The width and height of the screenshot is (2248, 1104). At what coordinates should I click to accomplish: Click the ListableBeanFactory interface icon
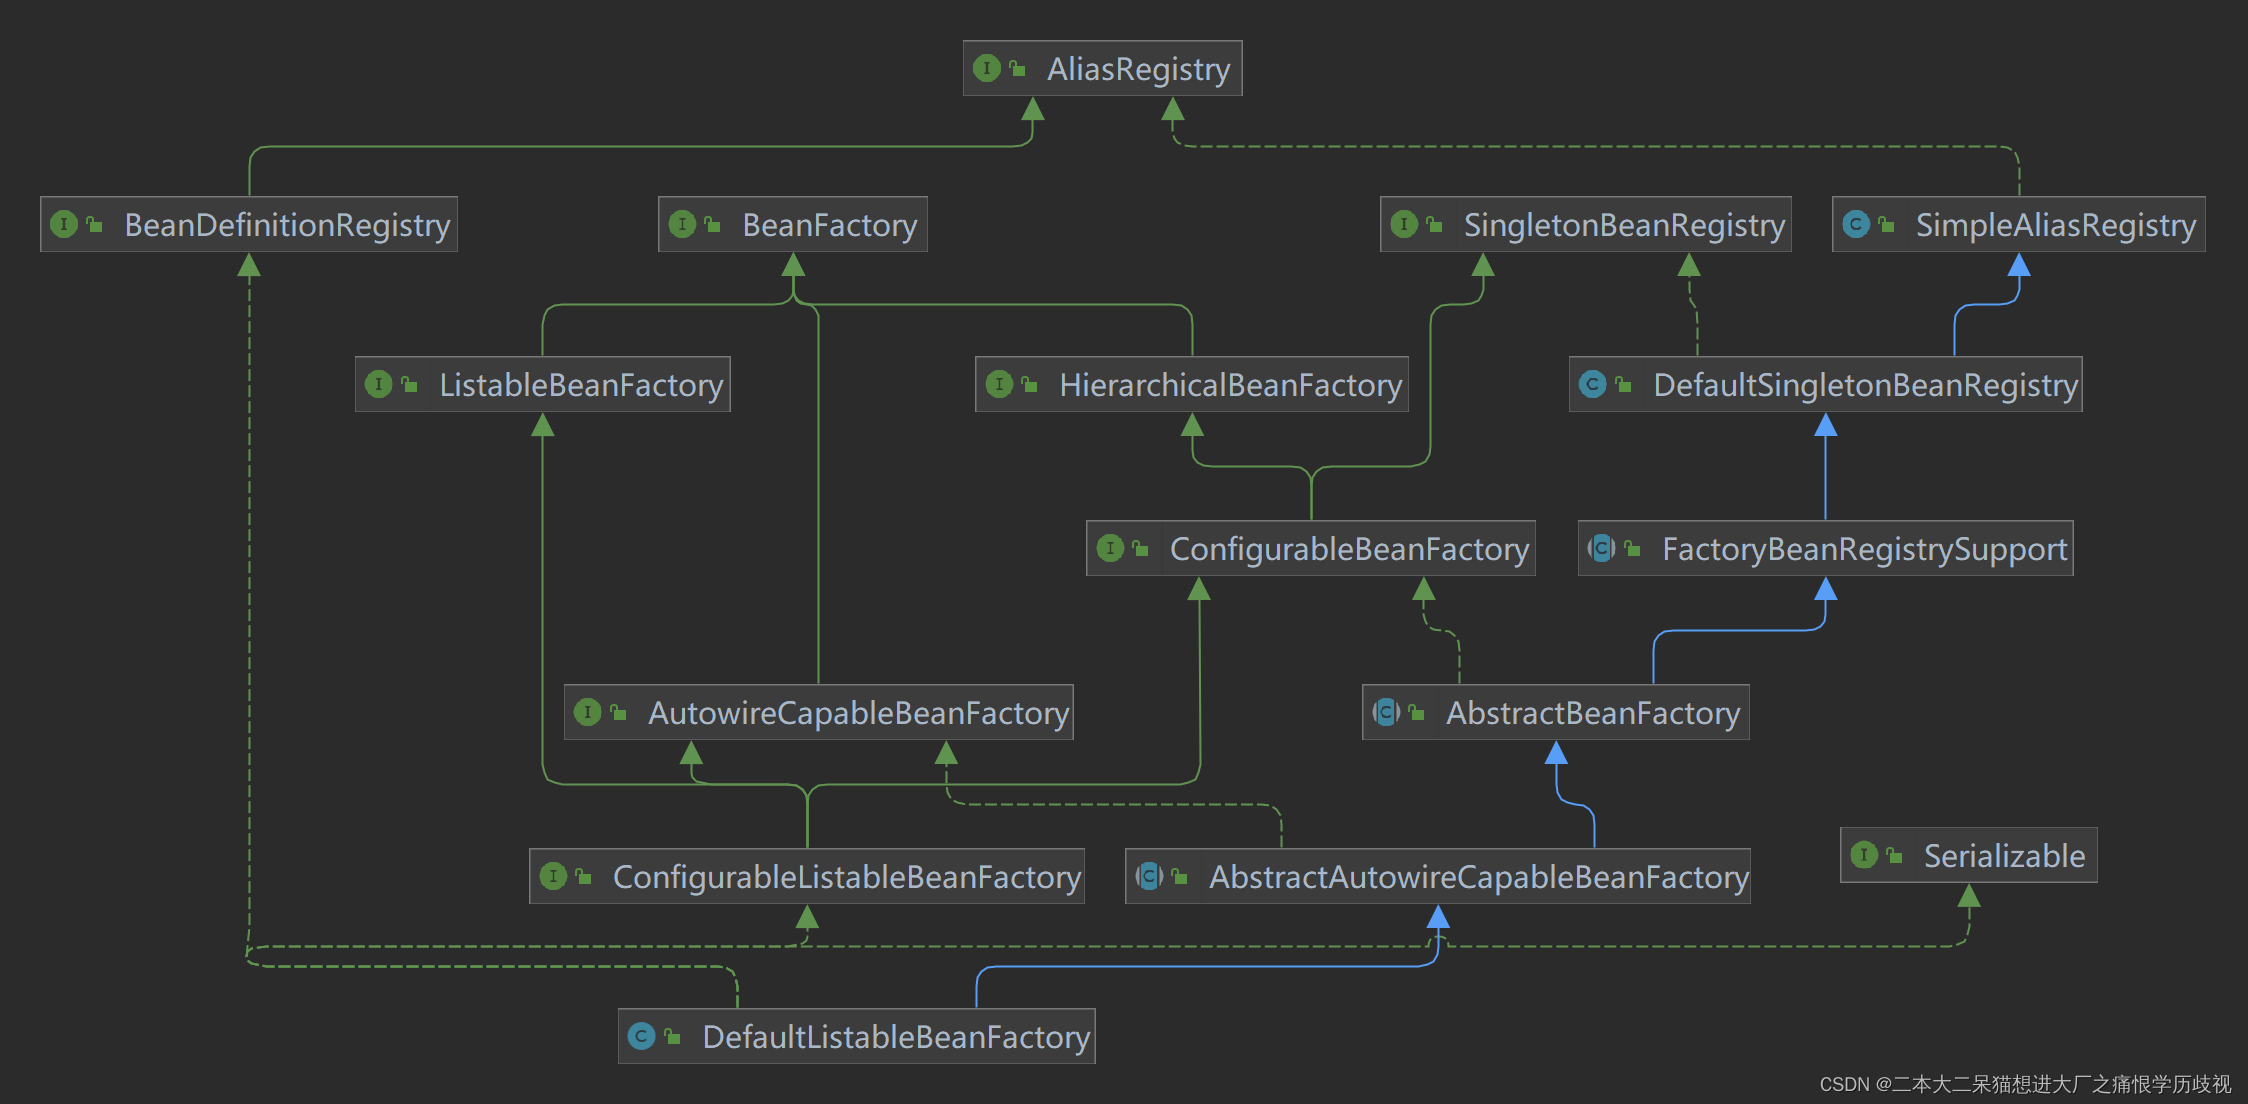379,384
